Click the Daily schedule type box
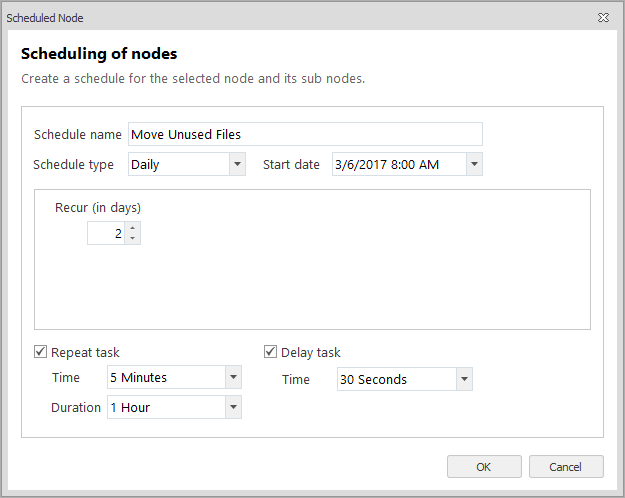The image size is (625, 498). point(176,164)
